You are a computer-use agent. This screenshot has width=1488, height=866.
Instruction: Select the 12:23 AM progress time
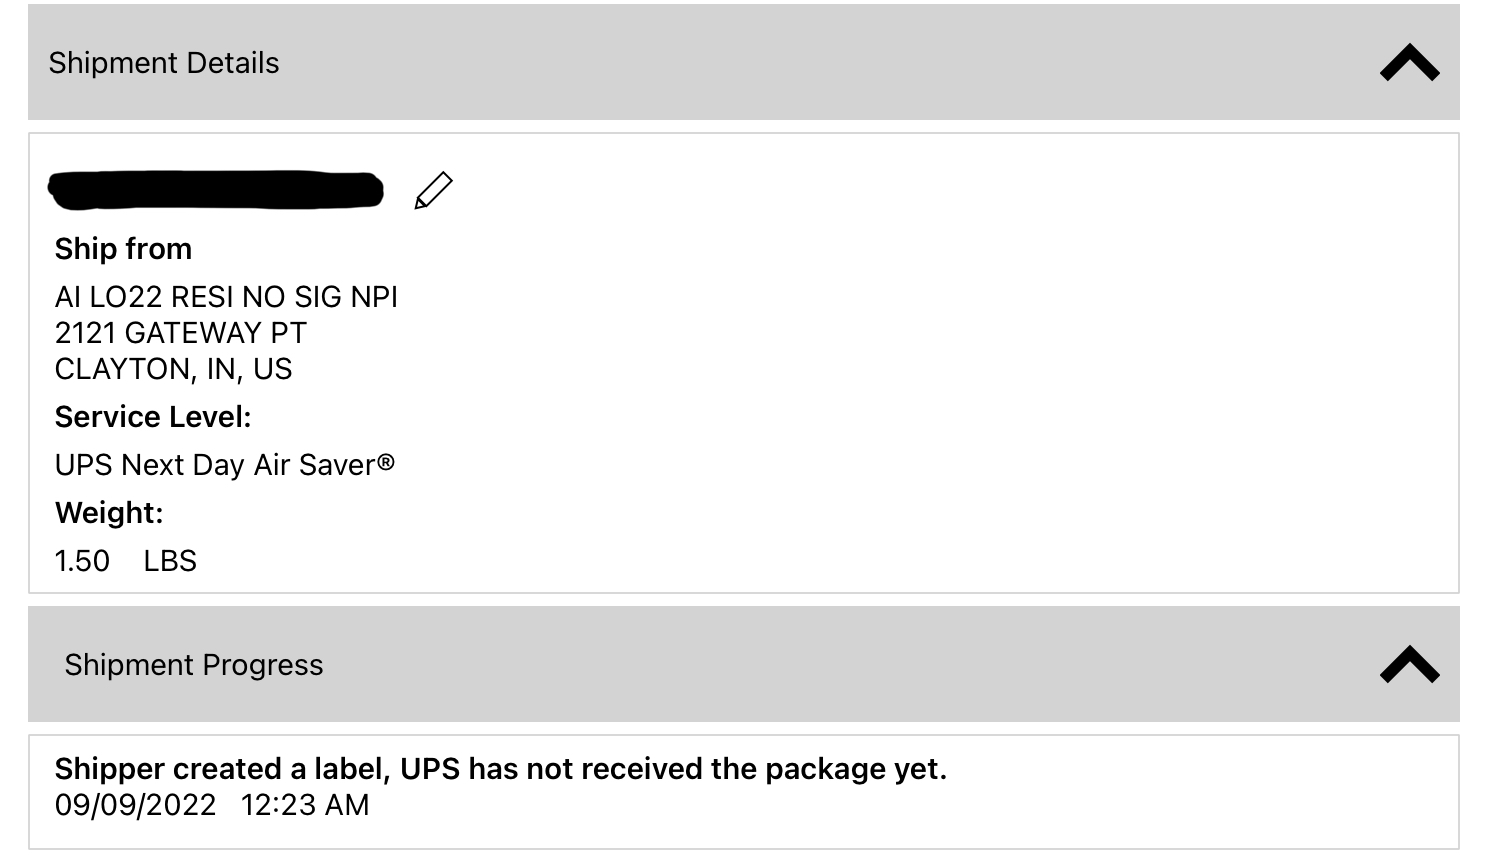(x=305, y=805)
